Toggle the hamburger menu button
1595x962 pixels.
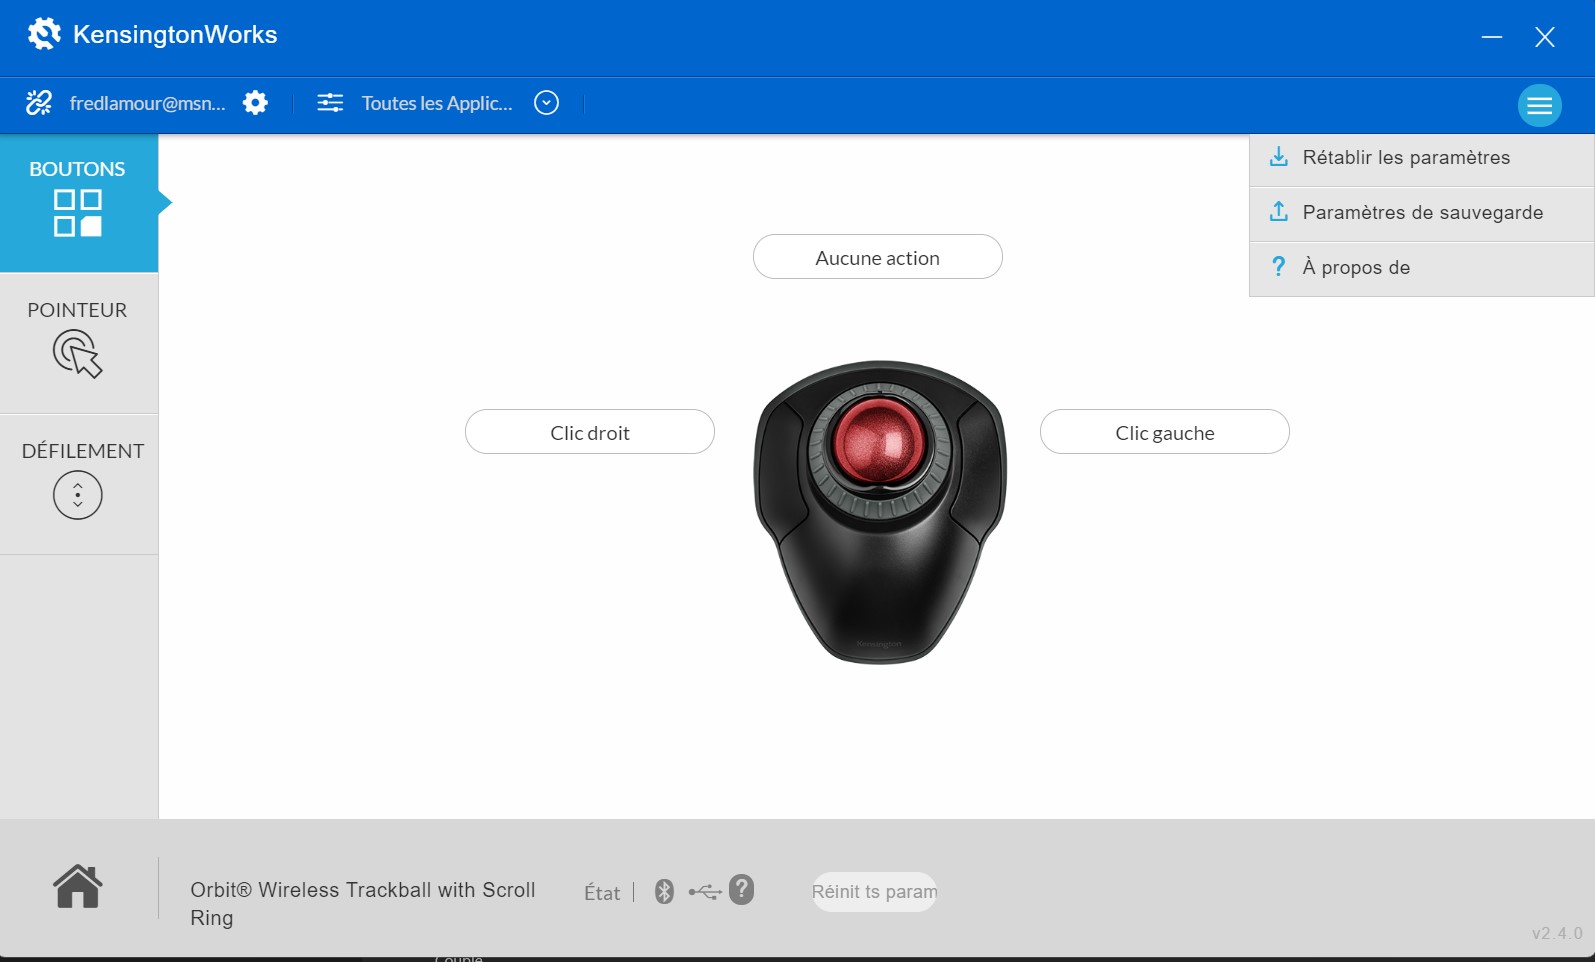pos(1539,105)
